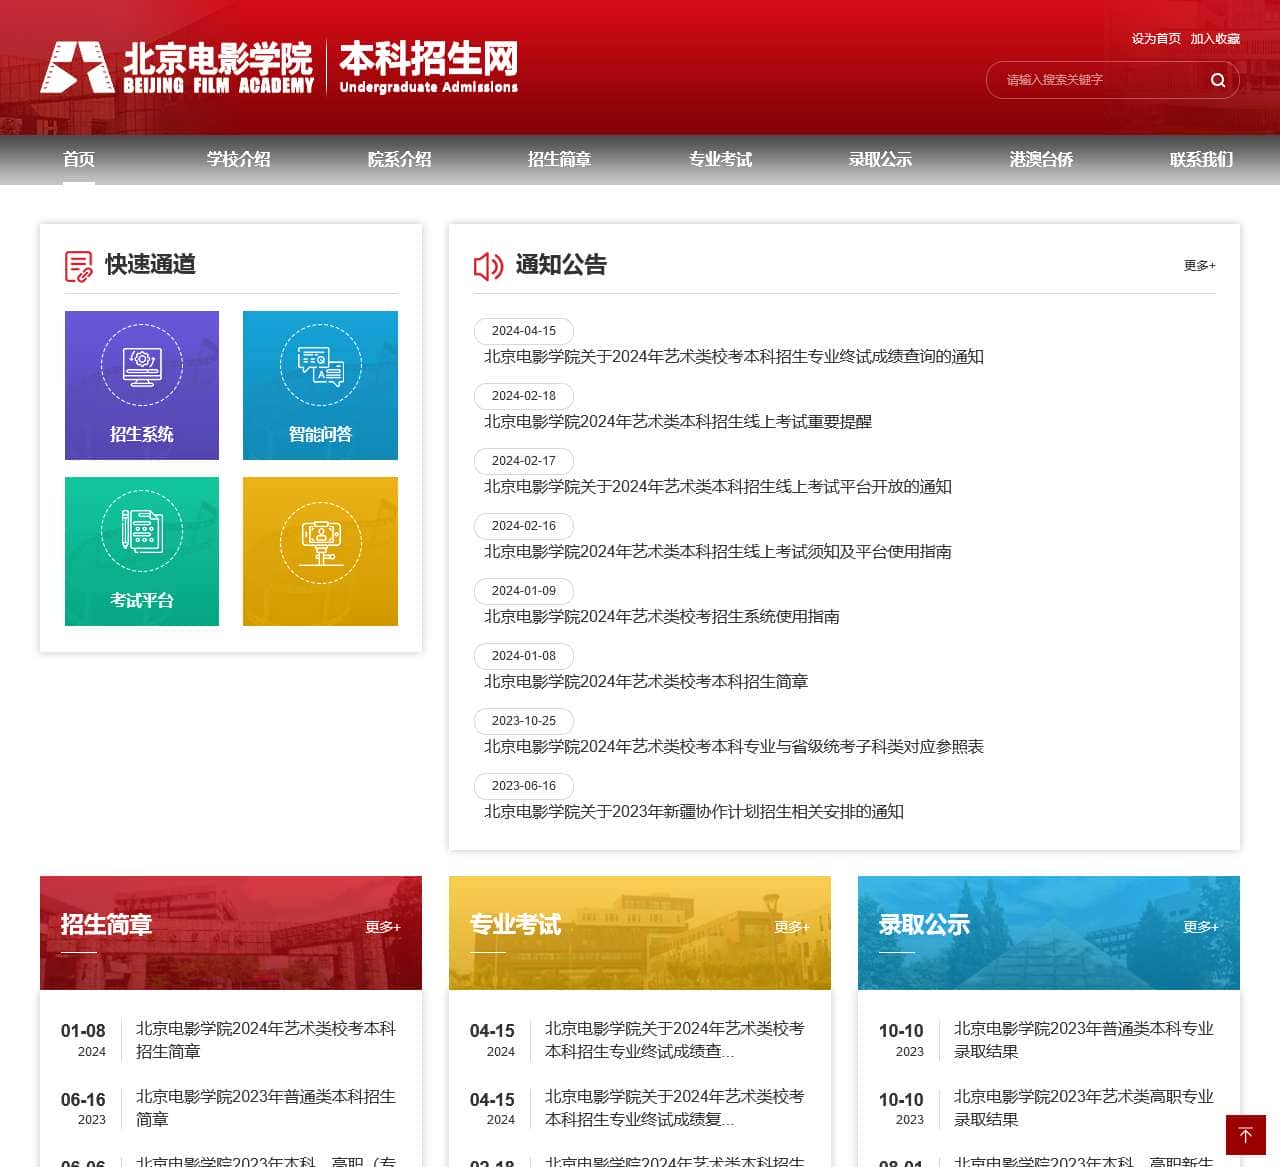Click the 2024-02-17 date badge
Viewport: 1280px width, 1167px height.
click(x=524, y=461)
